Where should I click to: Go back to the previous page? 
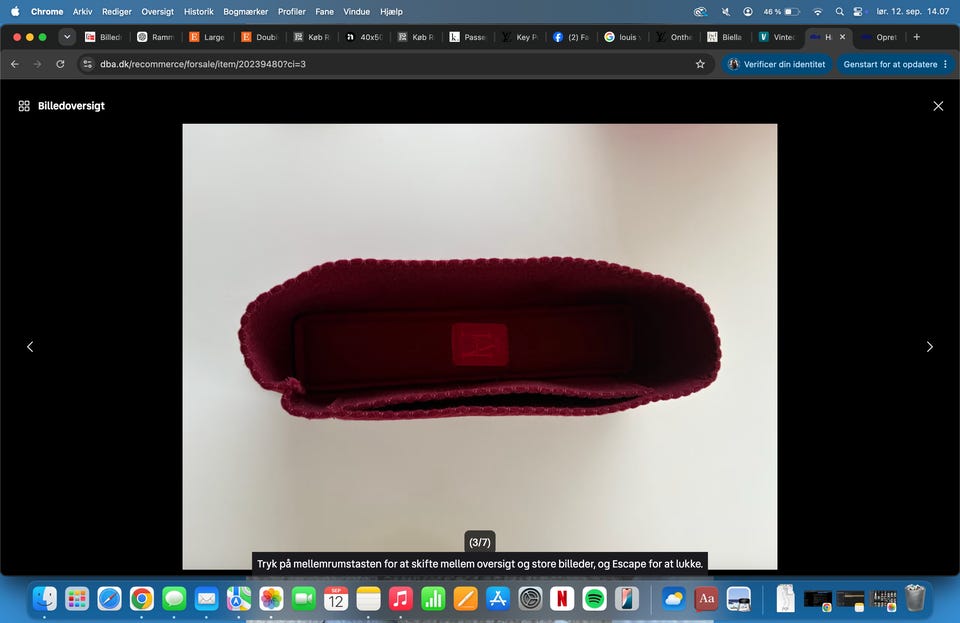[15, 64]
